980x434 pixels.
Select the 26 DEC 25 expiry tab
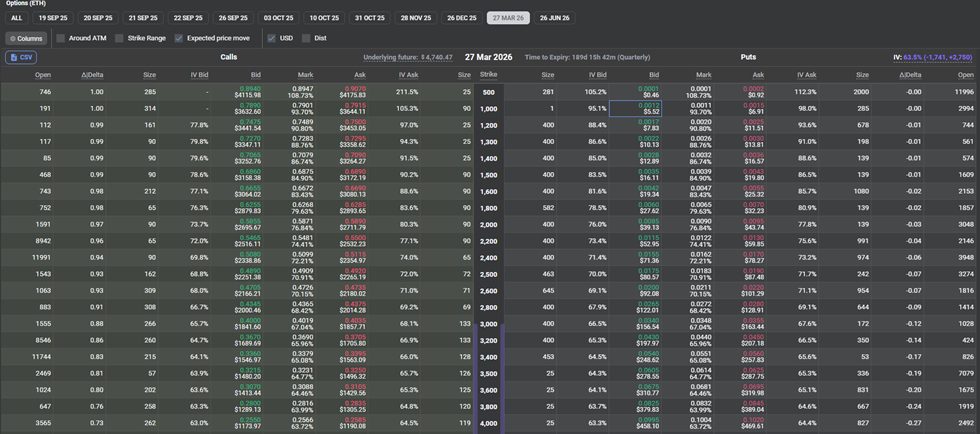(462, 18)
